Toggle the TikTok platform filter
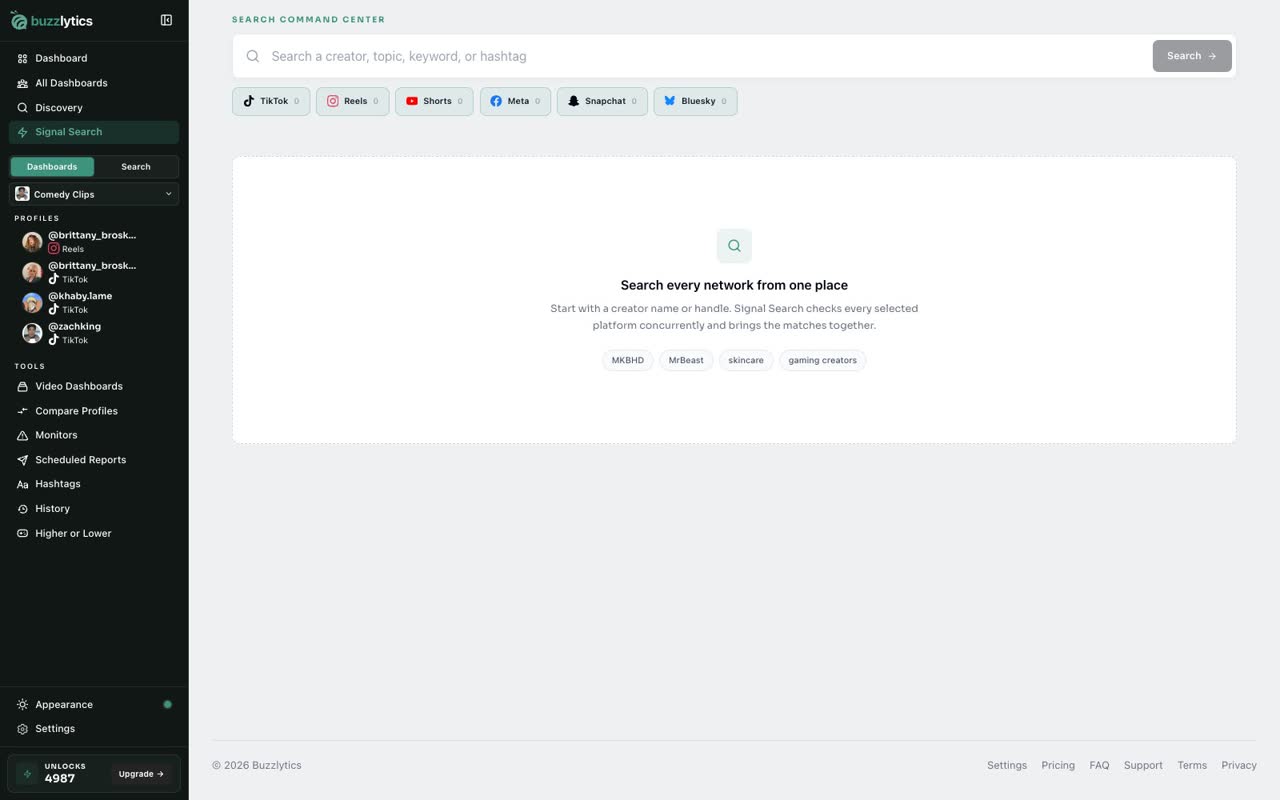Screen dimensions: 1280x800 click(x=271, y=101)
